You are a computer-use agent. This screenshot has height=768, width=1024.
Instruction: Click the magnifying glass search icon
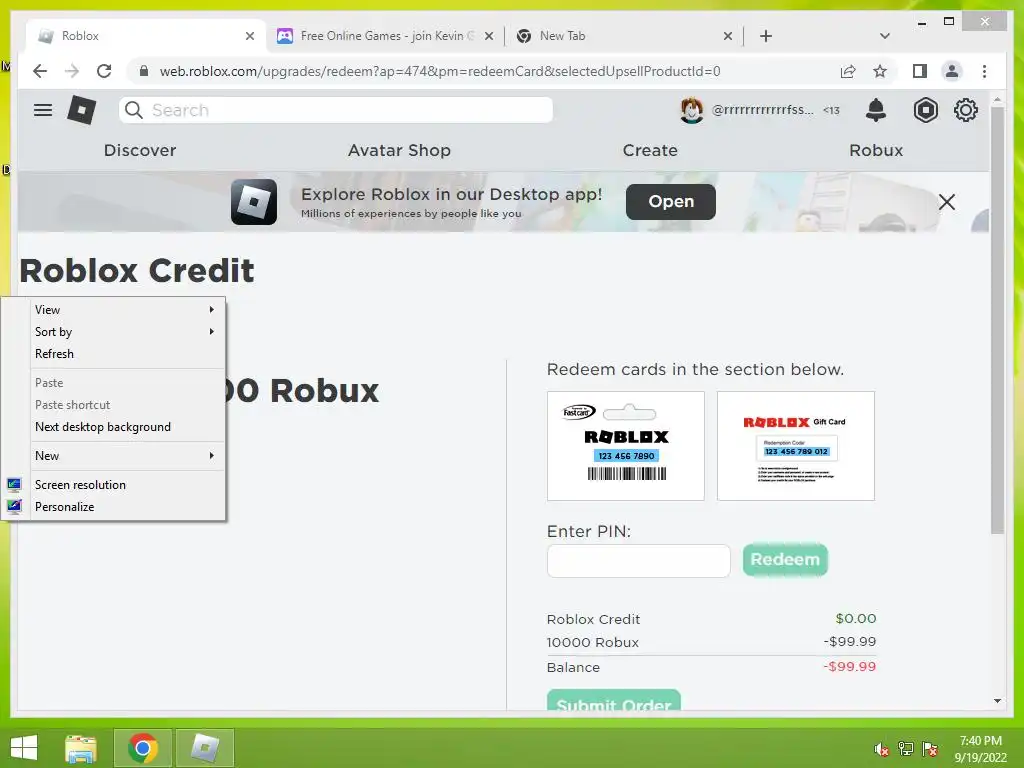tap(134, 110)
